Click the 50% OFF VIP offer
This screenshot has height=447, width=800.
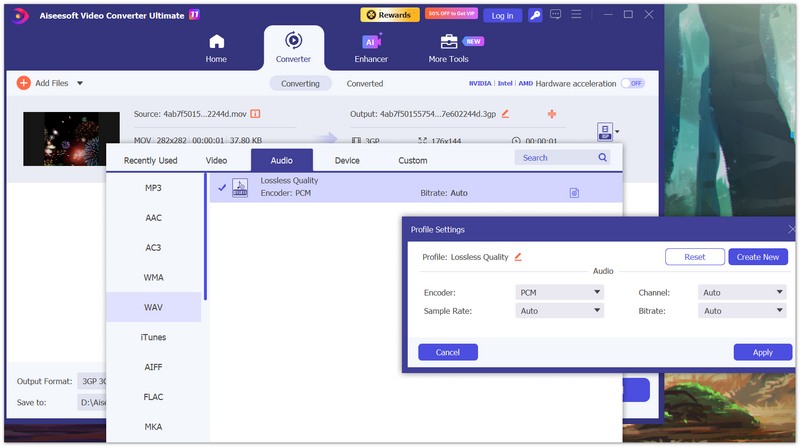tap(451, 14)
